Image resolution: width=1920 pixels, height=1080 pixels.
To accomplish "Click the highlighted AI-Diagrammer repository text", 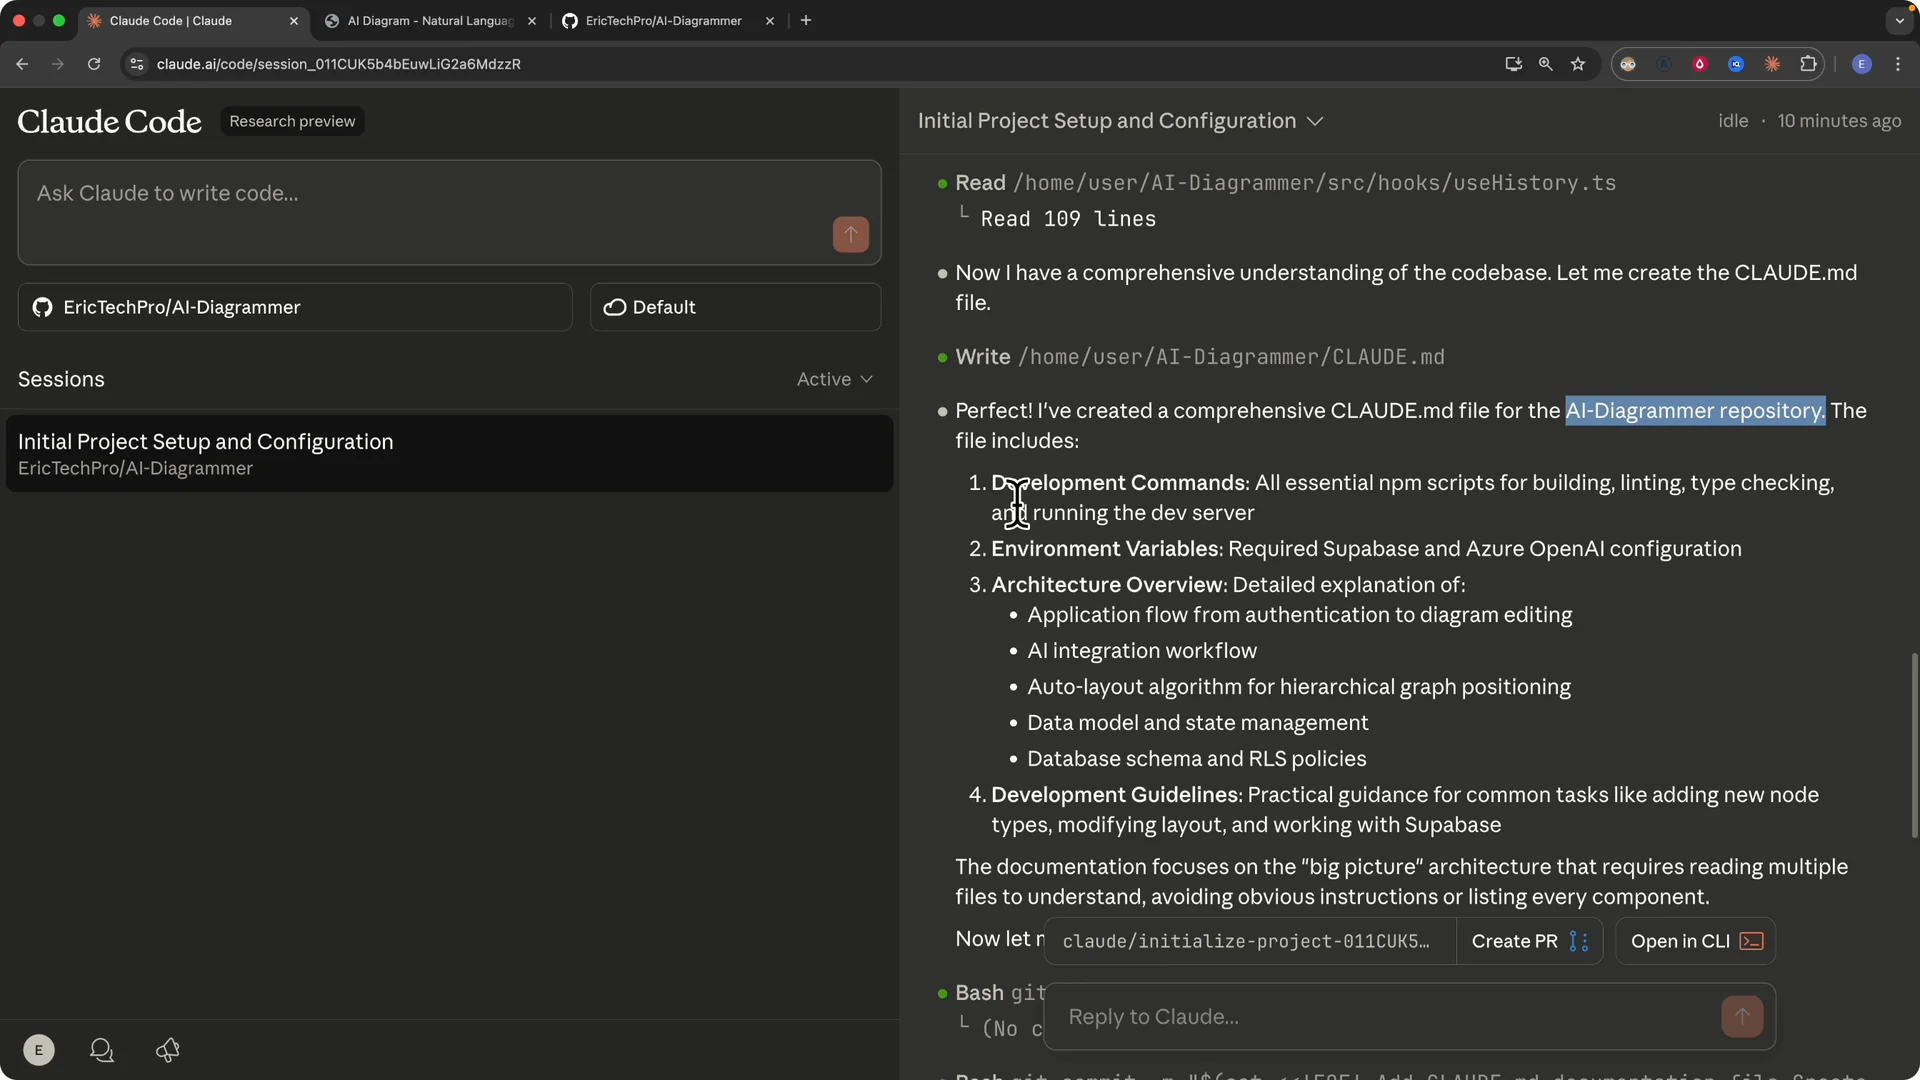I will (1695, 411).
